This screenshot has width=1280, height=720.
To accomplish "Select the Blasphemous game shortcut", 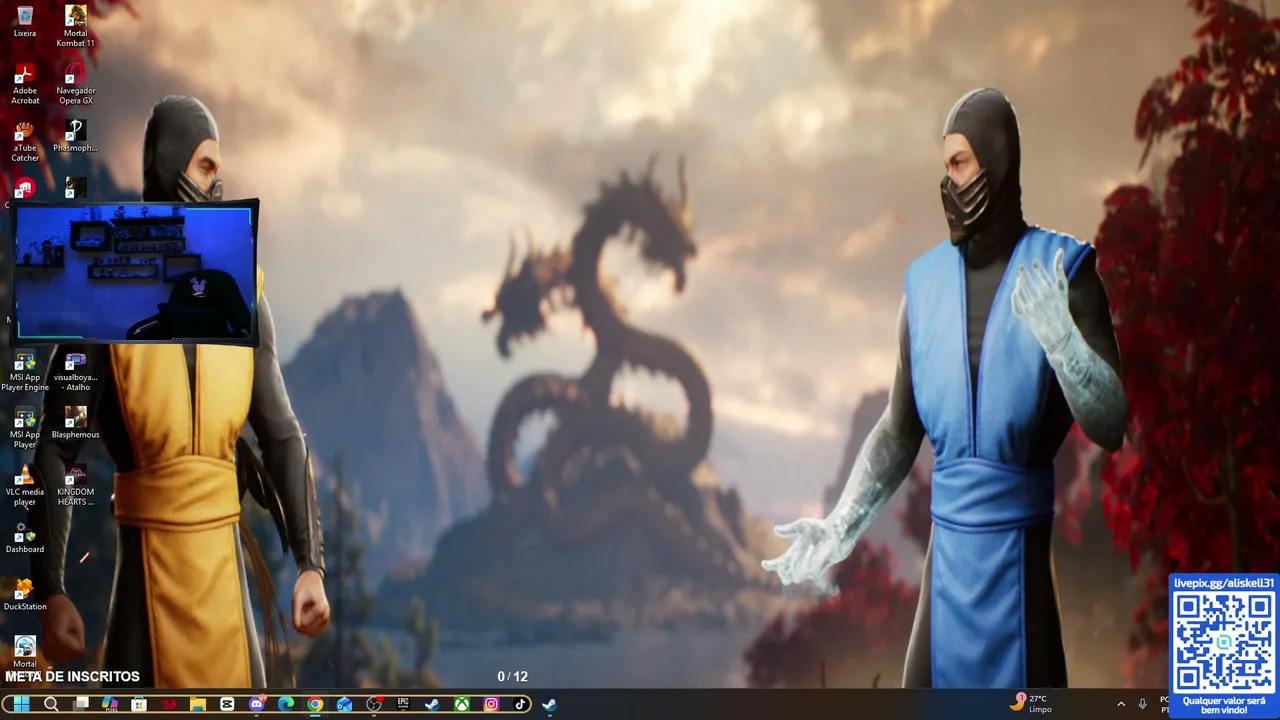I will pyautogui.click(x=75, y=423).
